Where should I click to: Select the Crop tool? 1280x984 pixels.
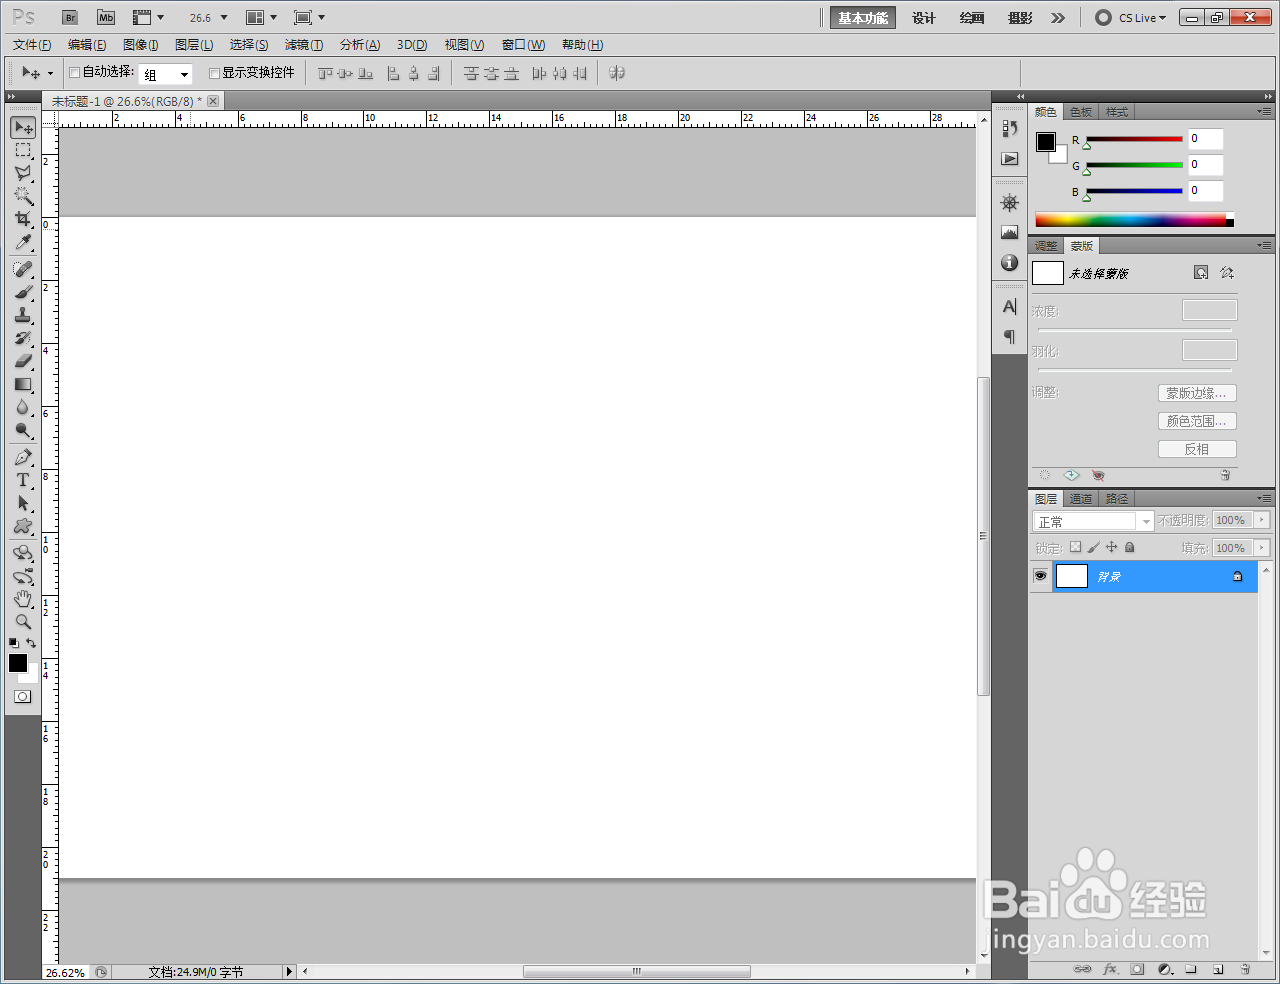click(23, 219)
